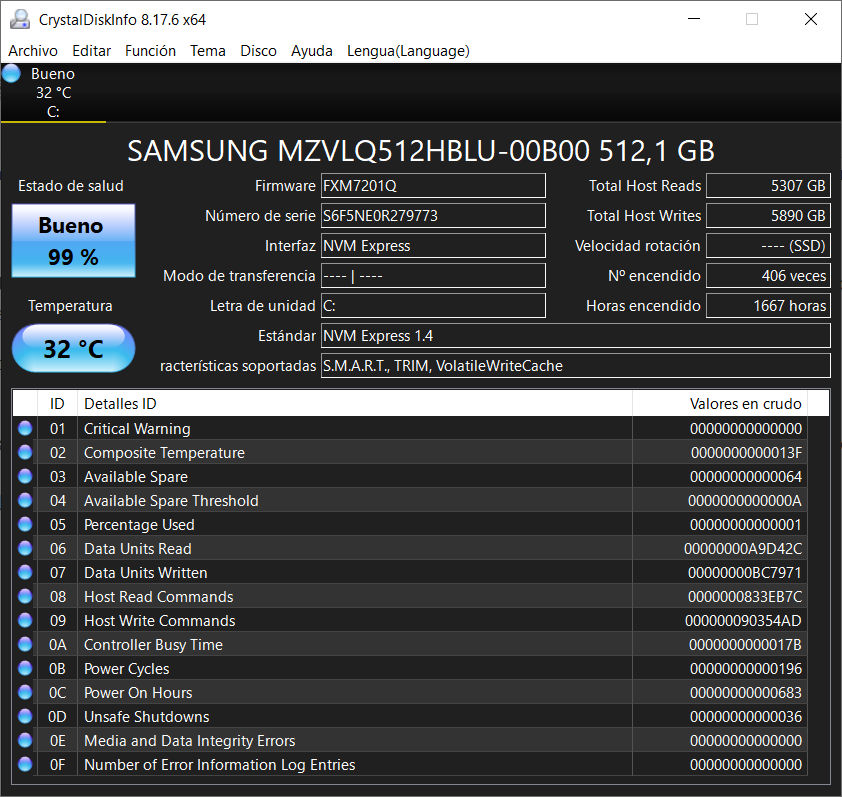Click the Firmware value field FXM7201Q
Image resolution: width=842 pixels, height=797 pixels.
[433, 186]
